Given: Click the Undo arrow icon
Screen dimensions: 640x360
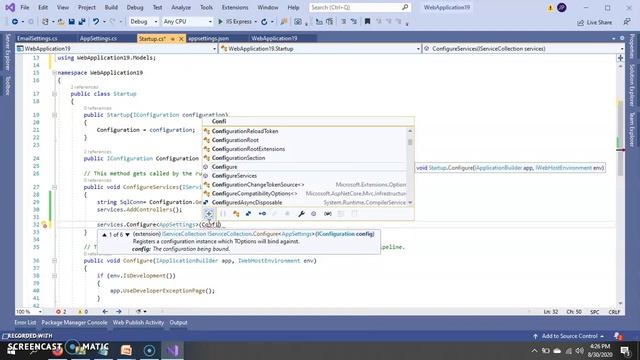Looking at the screenshot, I should click(96, 22).
